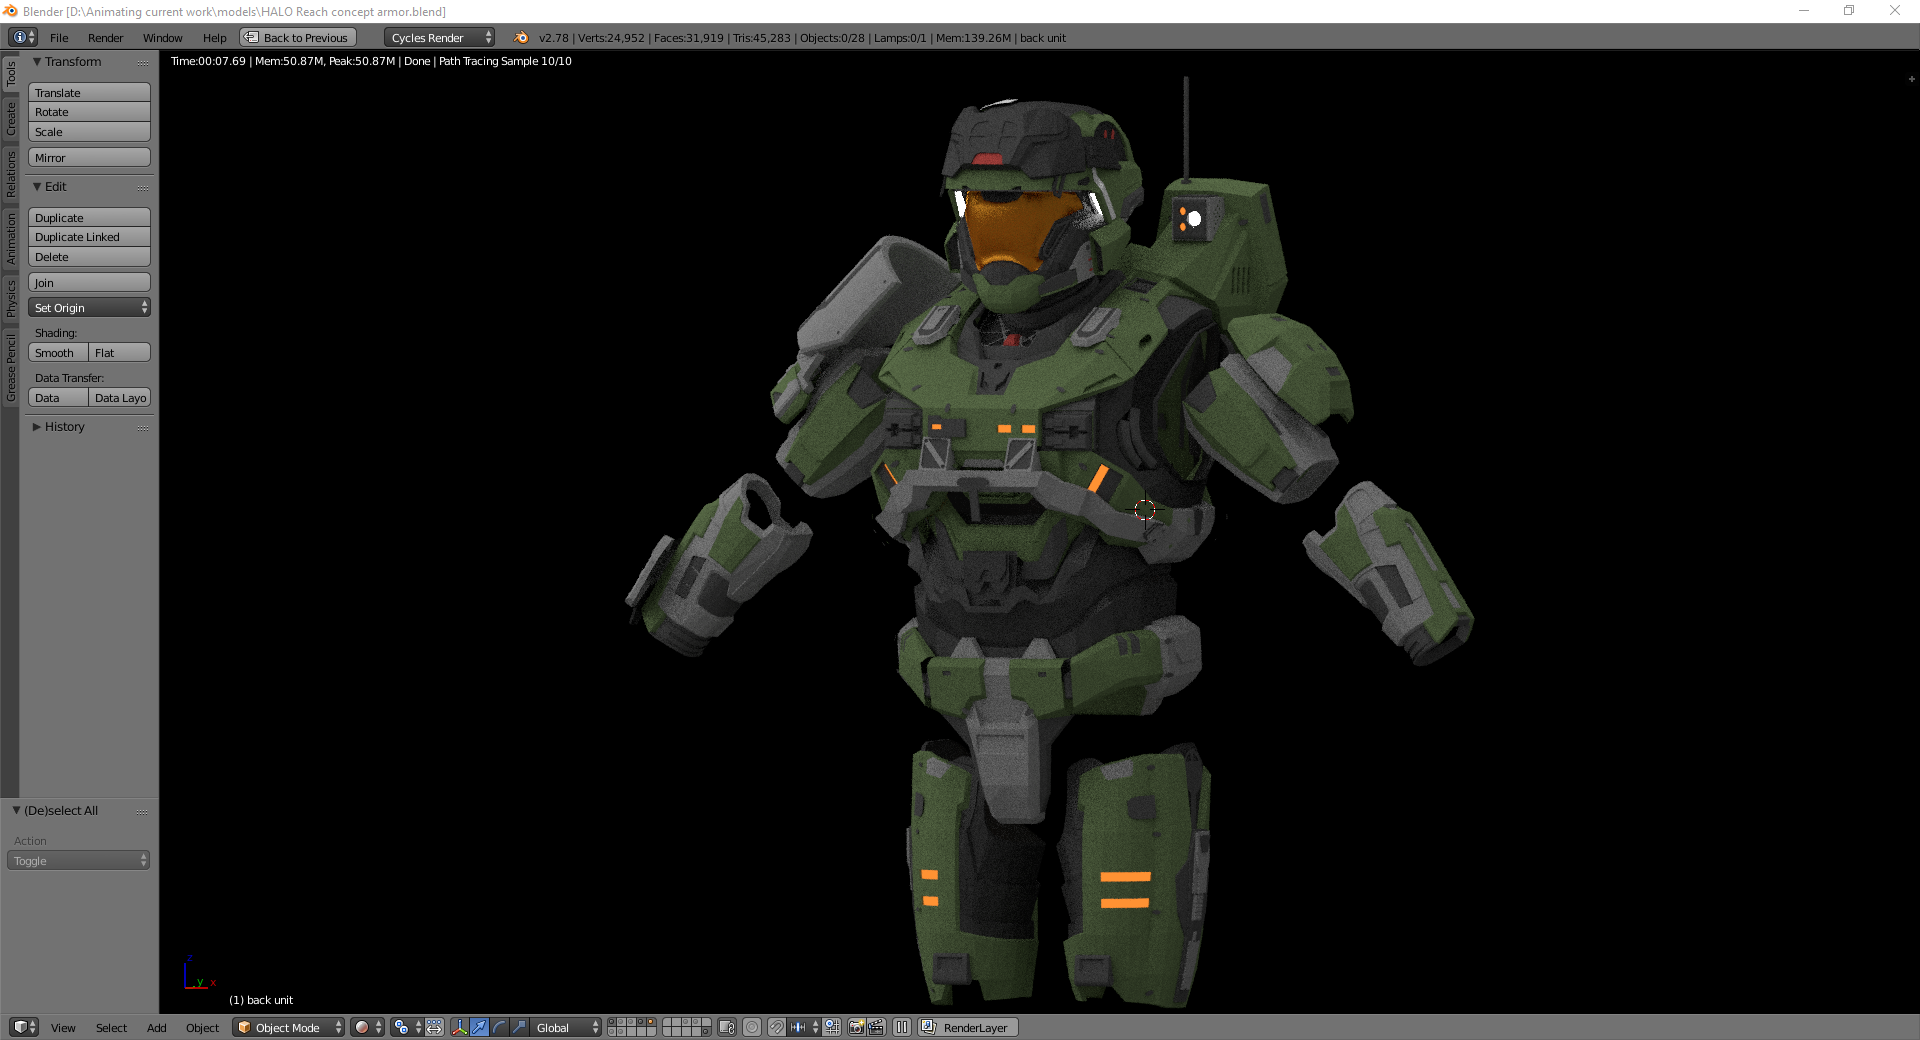Expand the History panel

pos(64,427)
